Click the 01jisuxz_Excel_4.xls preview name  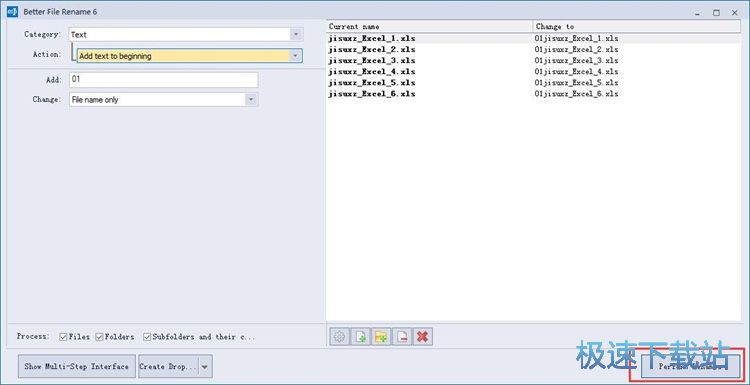pyautogui.click(x=576, y=72)
